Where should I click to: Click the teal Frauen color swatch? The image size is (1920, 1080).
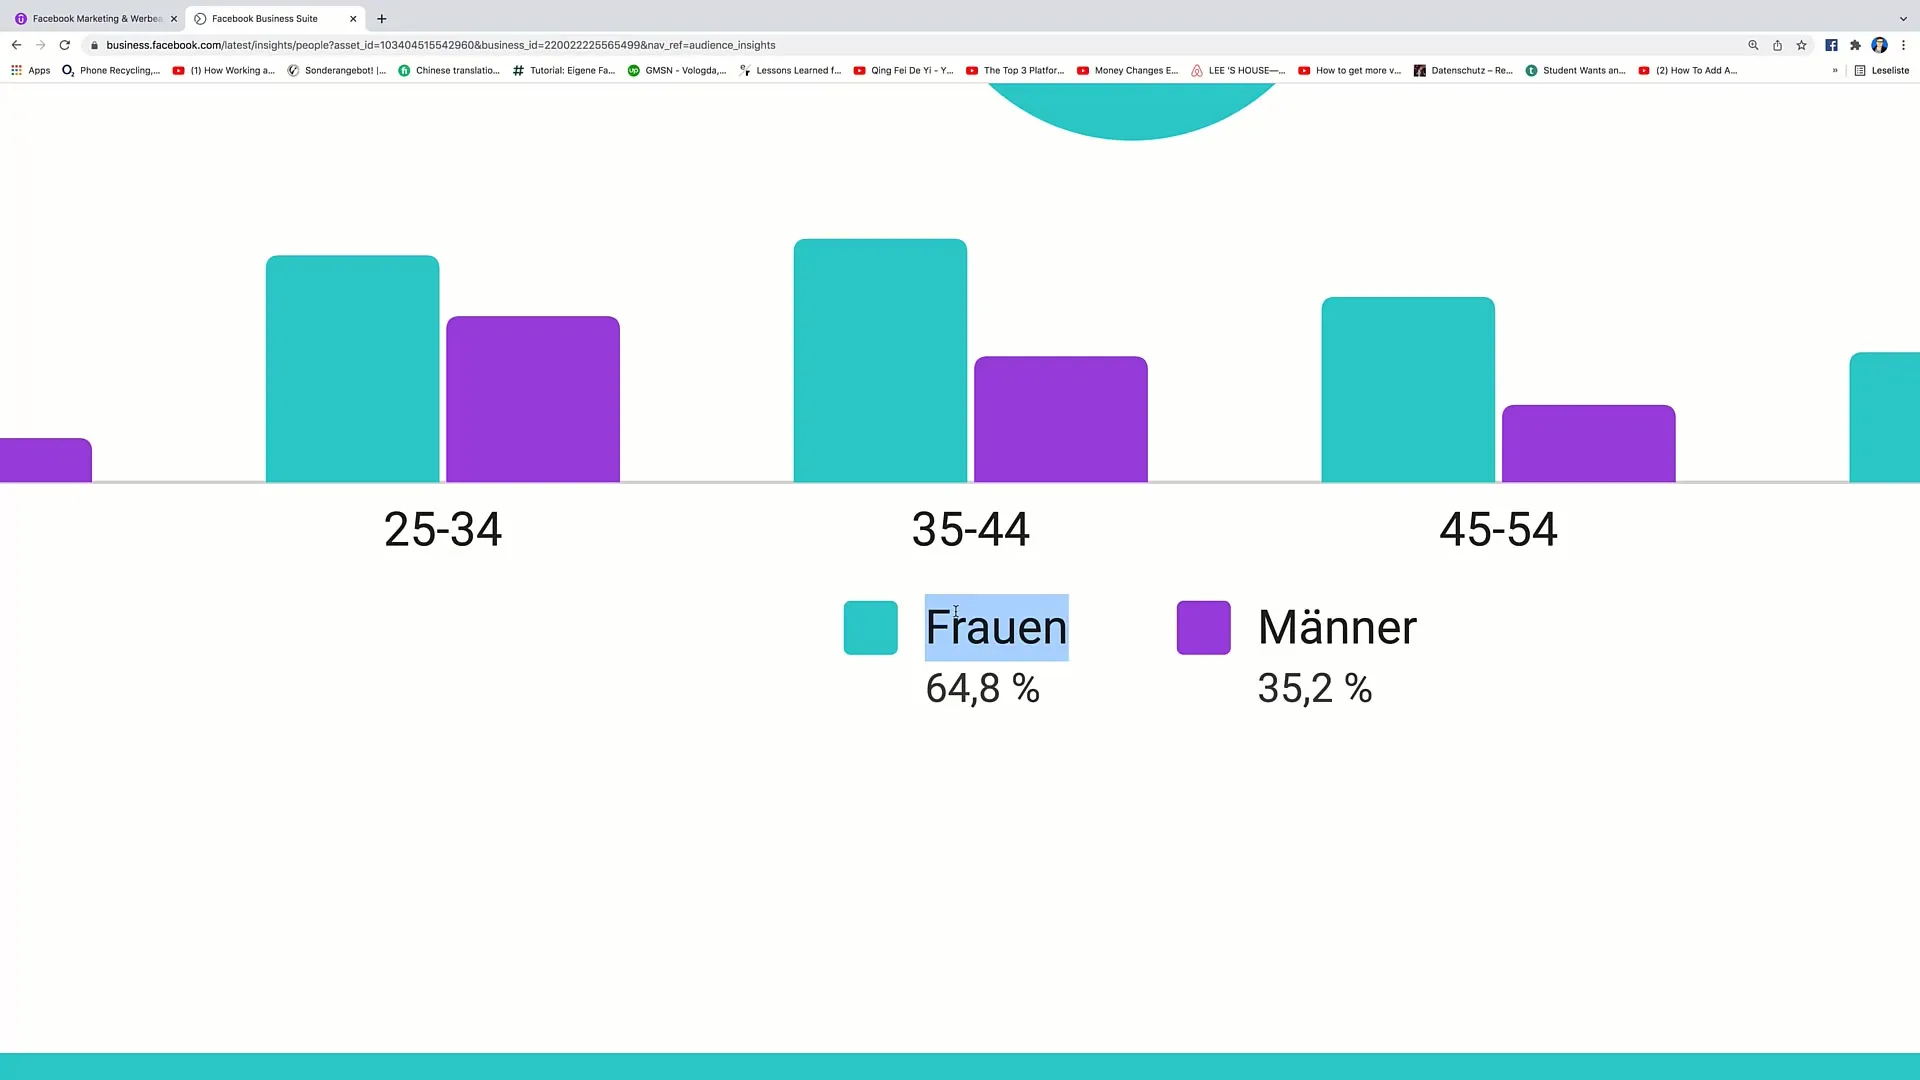tap(870, 626)
